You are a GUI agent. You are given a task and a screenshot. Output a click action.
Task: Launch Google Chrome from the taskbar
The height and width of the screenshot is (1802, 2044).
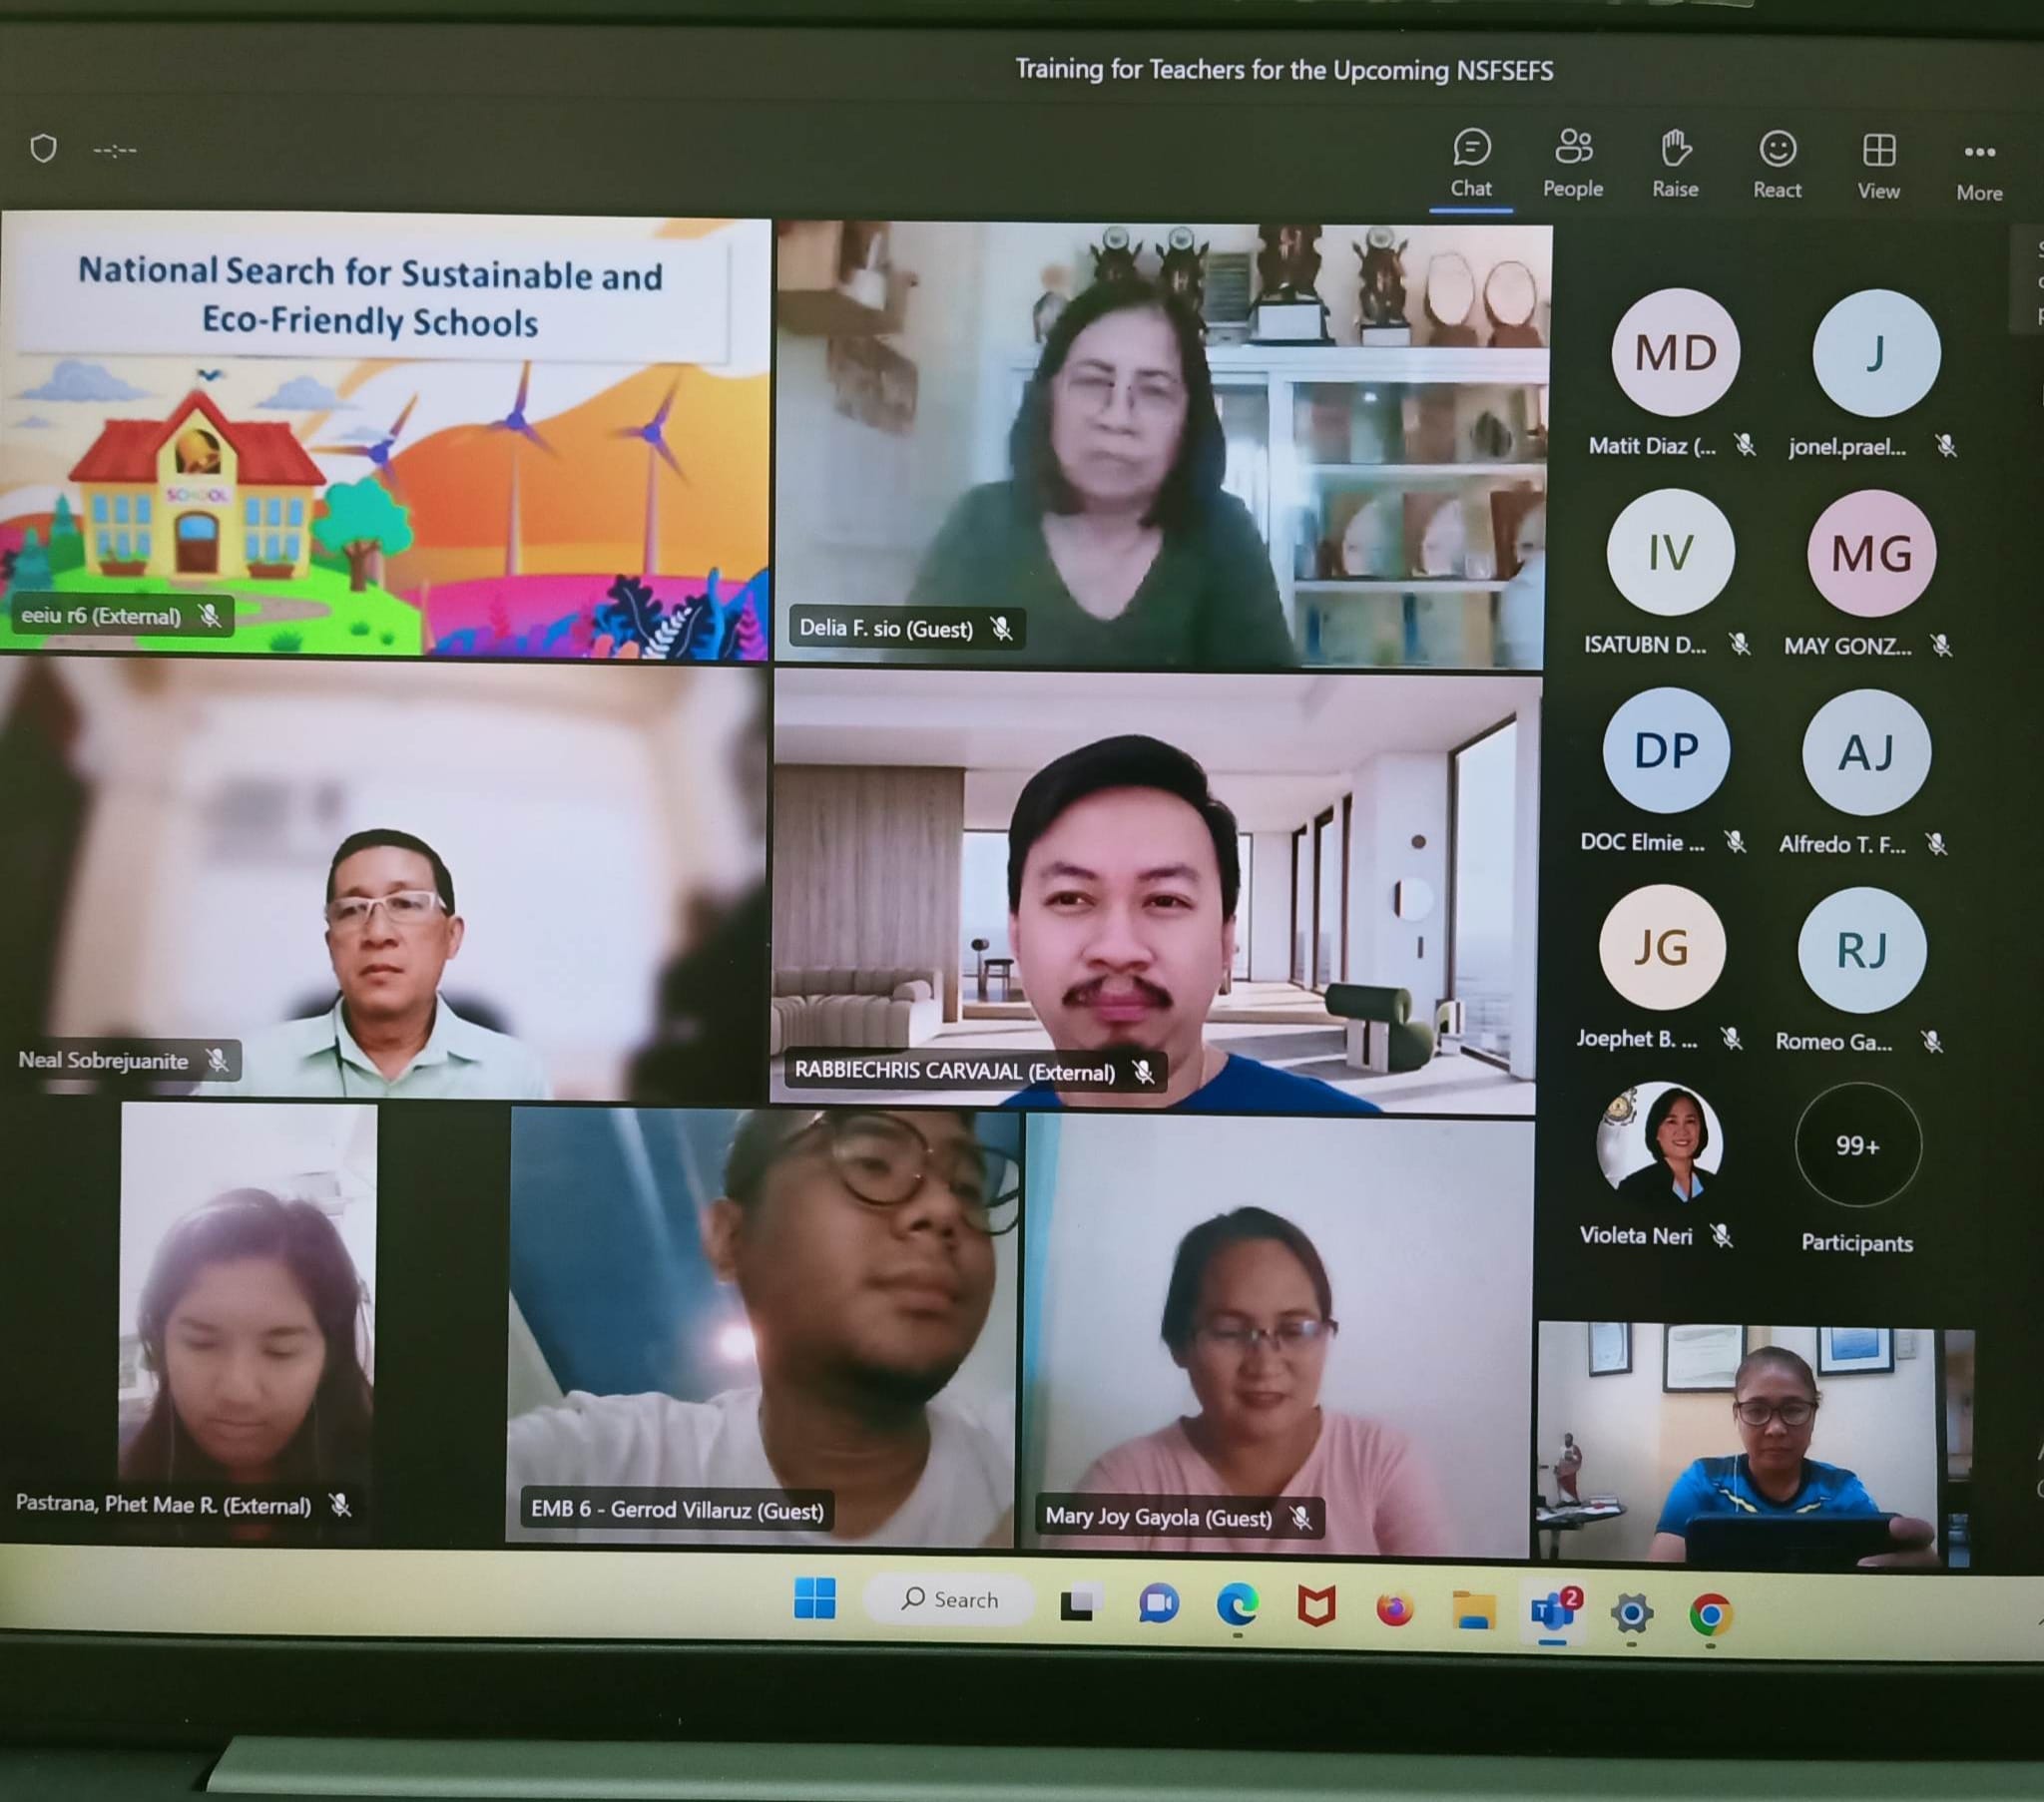[x=1710, y=1614]
